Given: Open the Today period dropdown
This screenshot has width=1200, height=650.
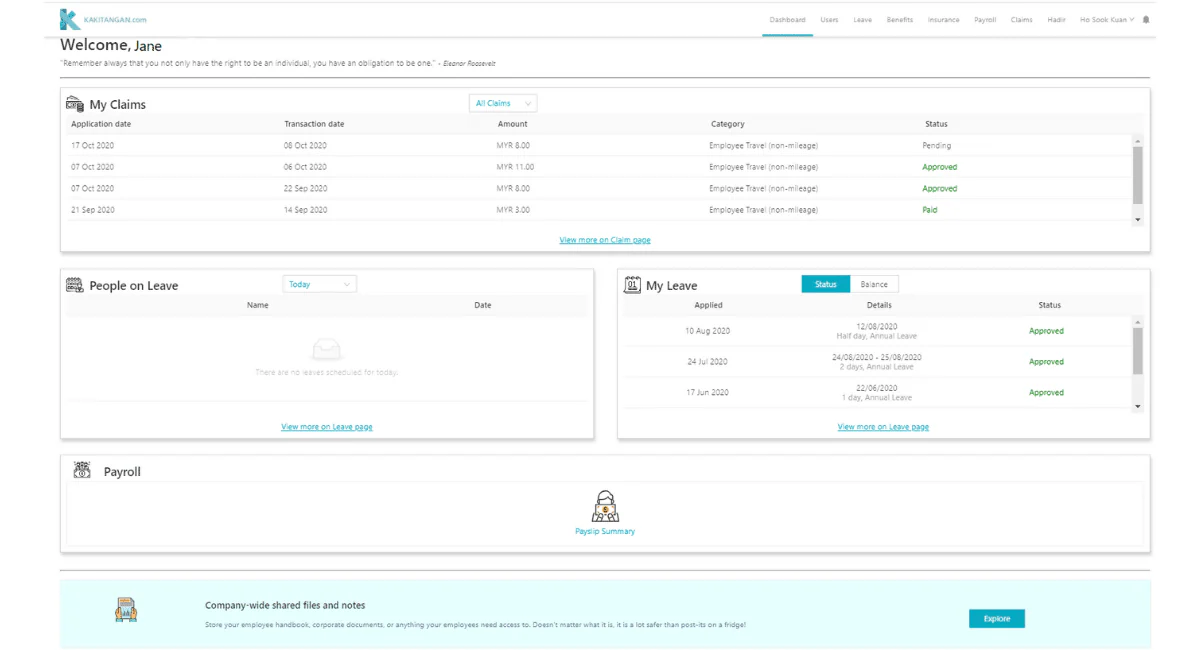Looking at the screenshot, I should [x=320, y=284].
